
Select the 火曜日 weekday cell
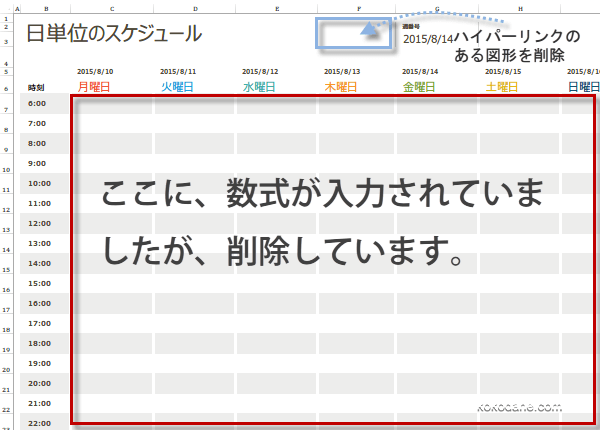tap(177, 87)
